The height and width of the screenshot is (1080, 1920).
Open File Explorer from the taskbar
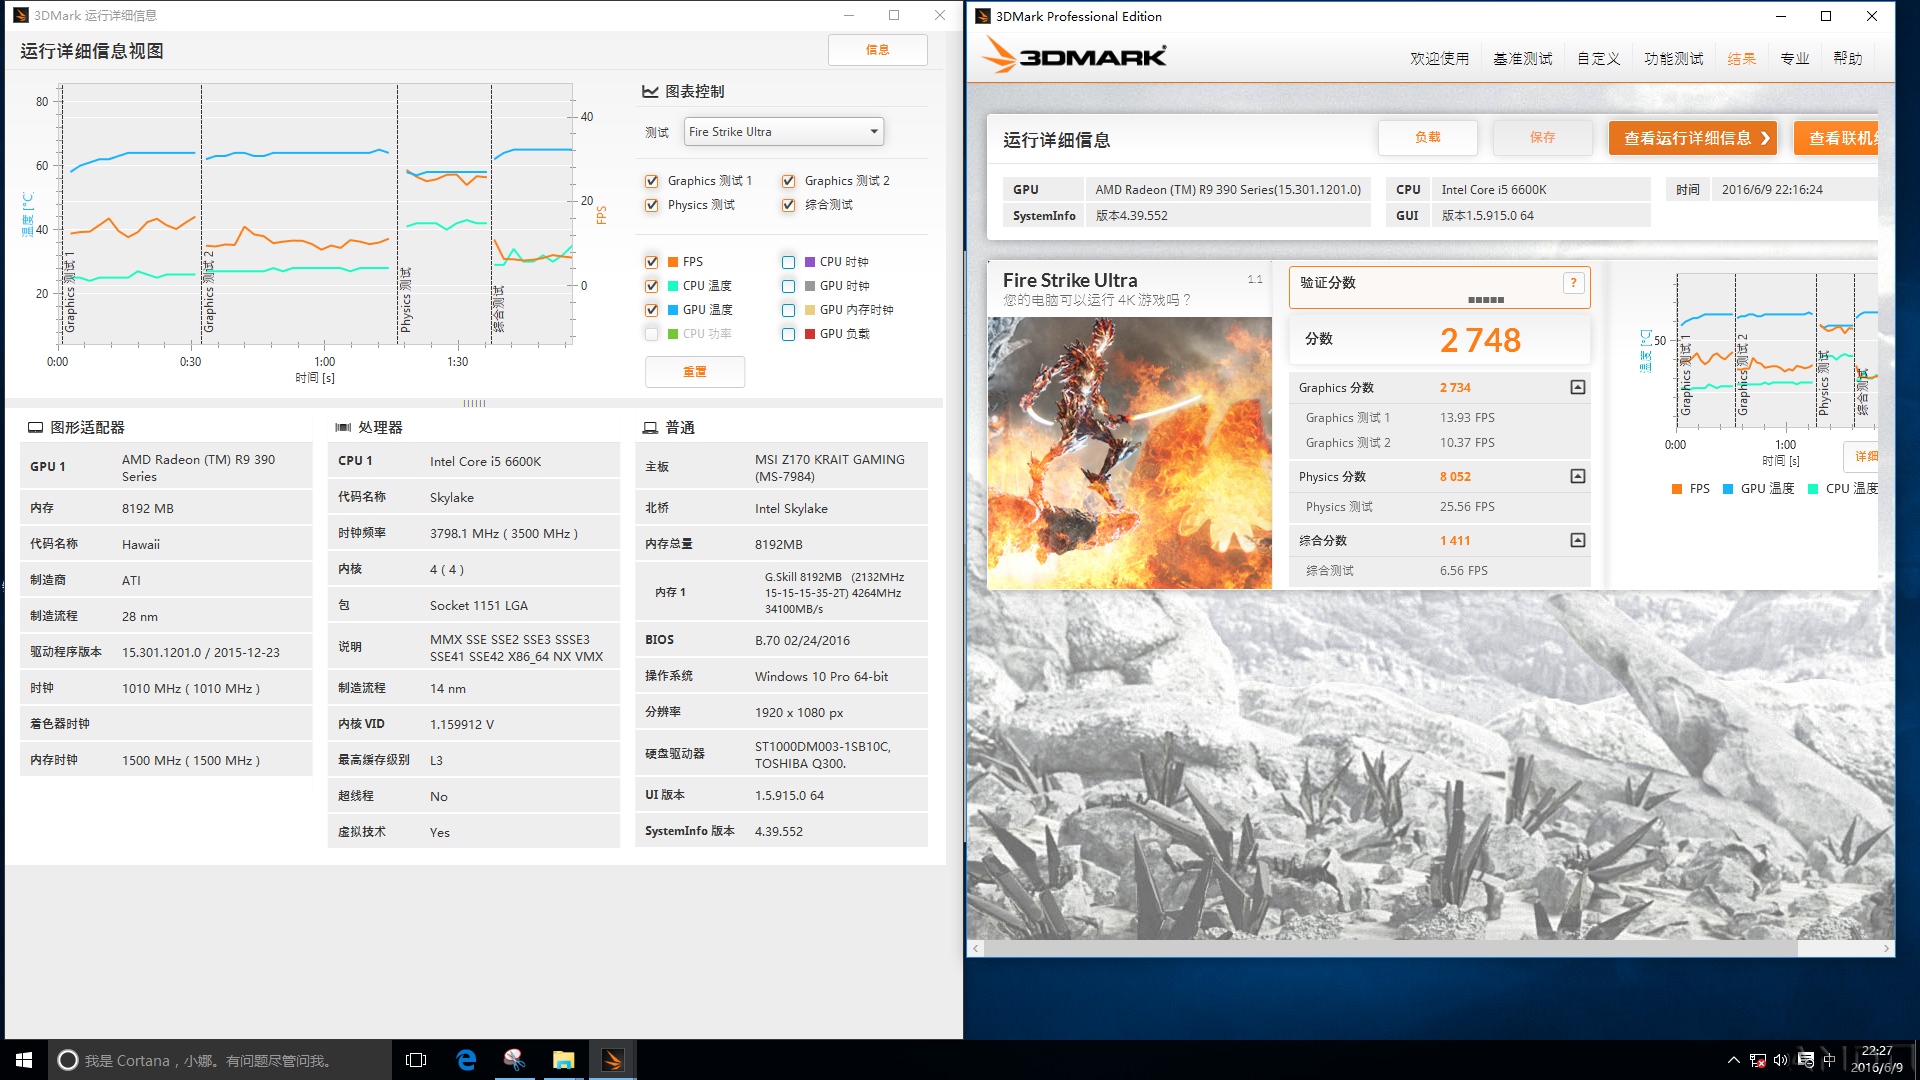click(x=564, y=1060)
